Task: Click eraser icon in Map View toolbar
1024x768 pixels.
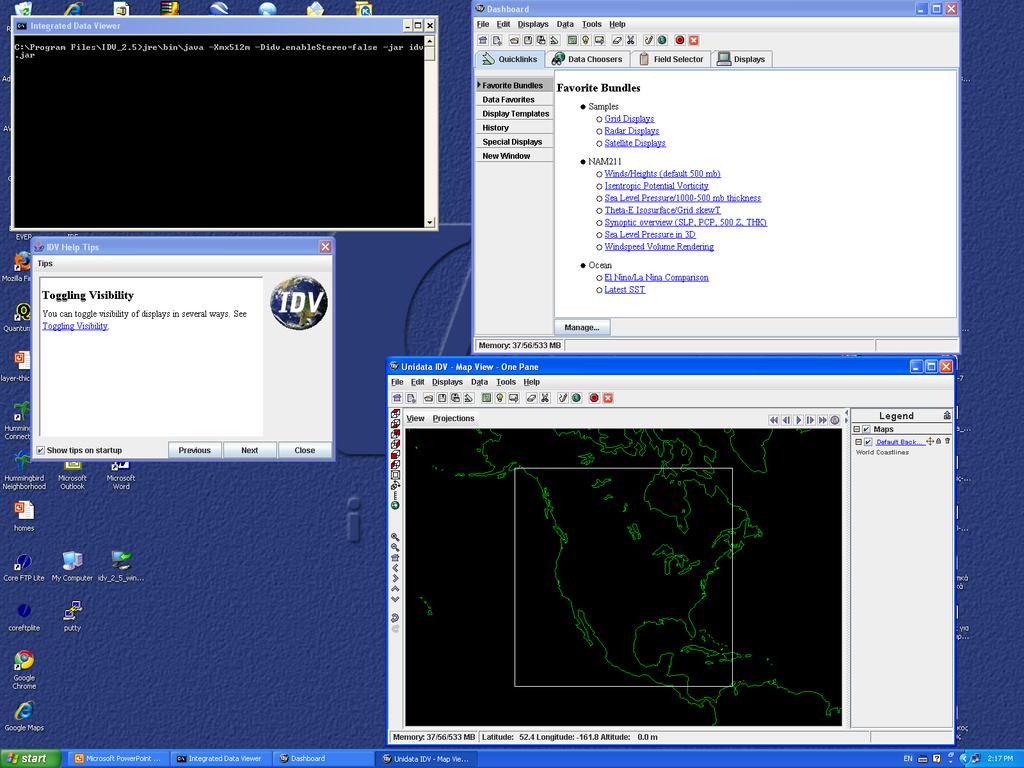Action: pos(531,398)
